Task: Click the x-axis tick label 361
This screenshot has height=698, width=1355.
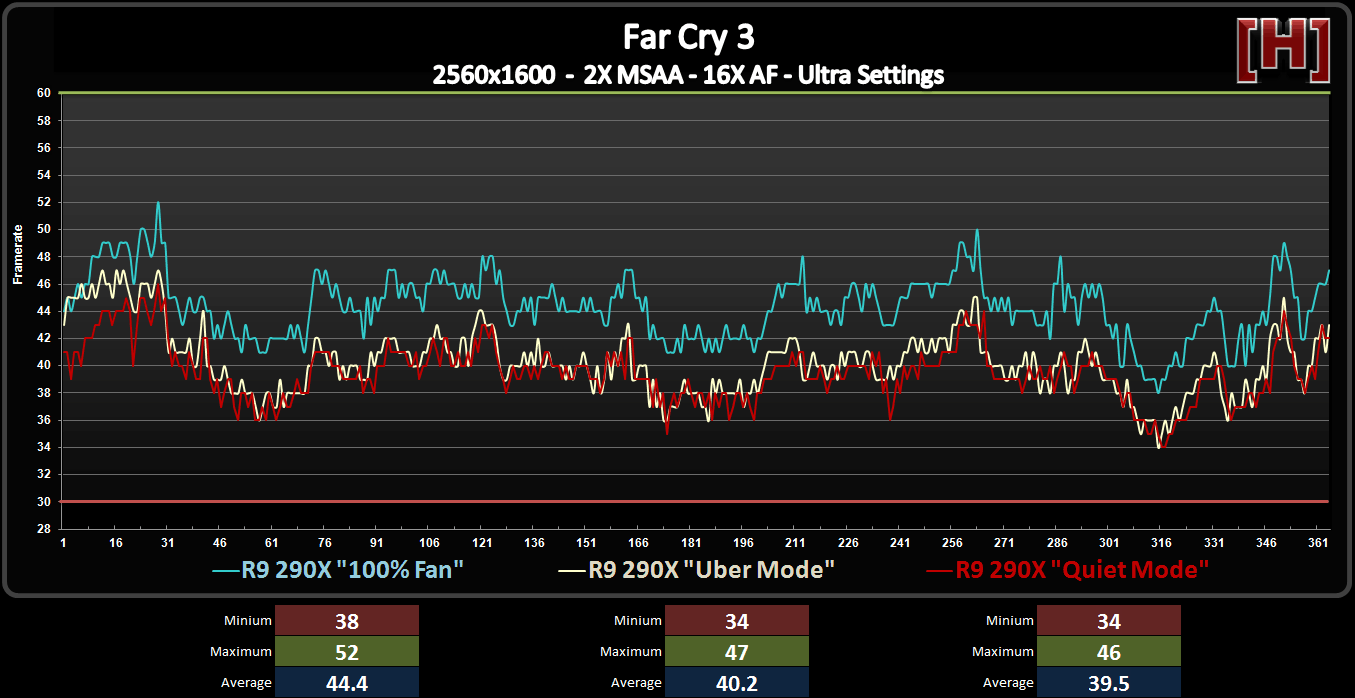Action: (1318, 542)
